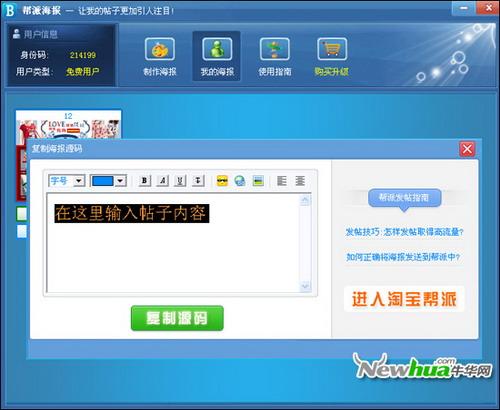This screenshot has width=500, height=410.
Task: Minimize the 帮派海报 window
Action: click(464, 8)
